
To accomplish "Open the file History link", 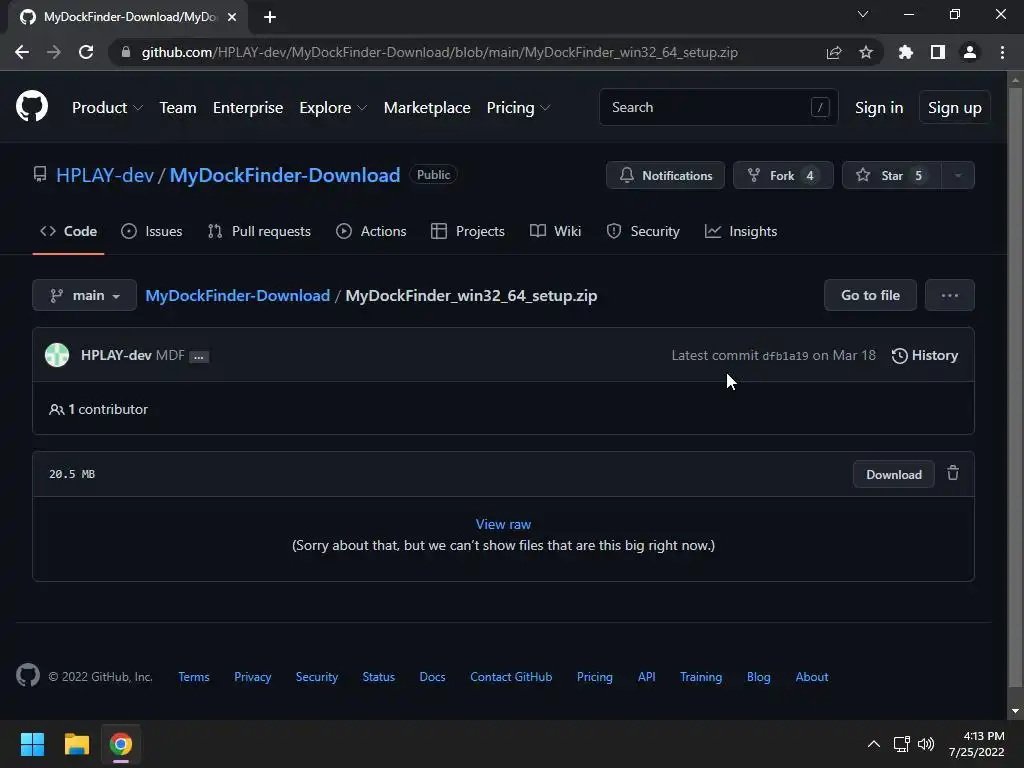I will coord(925,355).
